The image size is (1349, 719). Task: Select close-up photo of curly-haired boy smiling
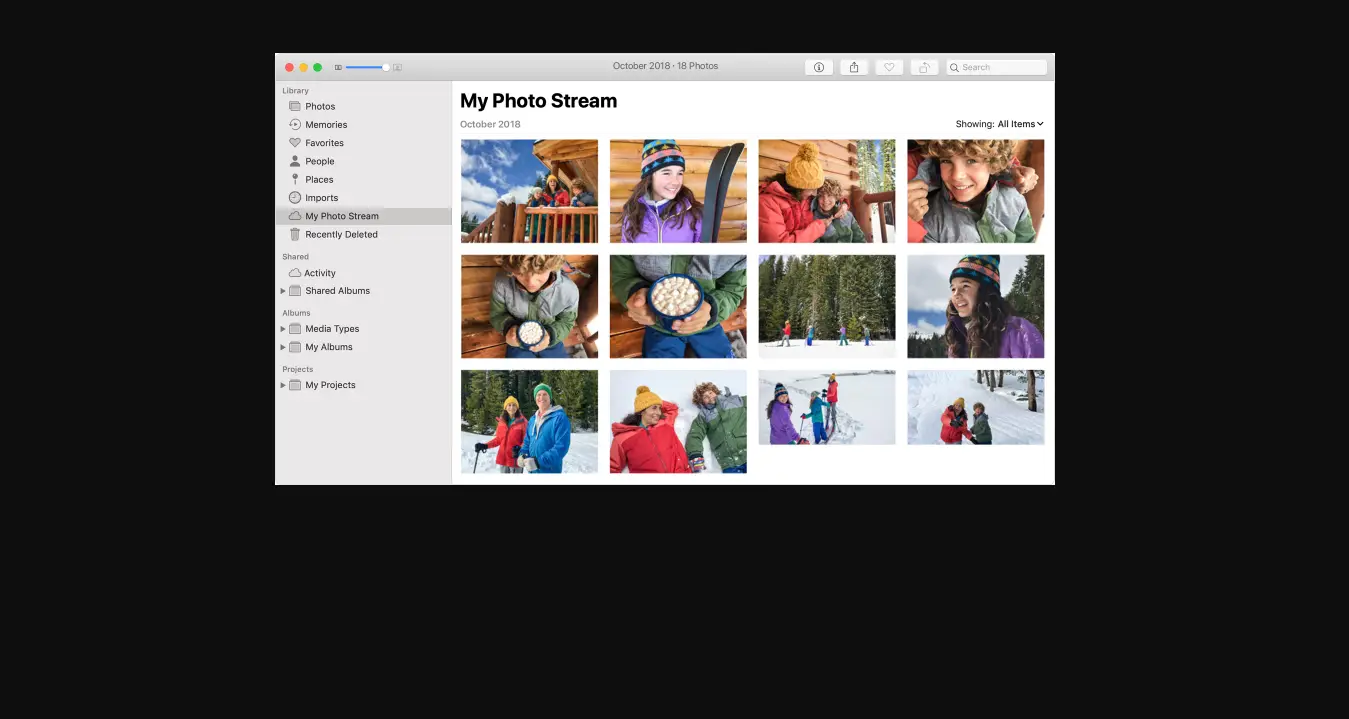pyautogui.click(x=976, y=191)
